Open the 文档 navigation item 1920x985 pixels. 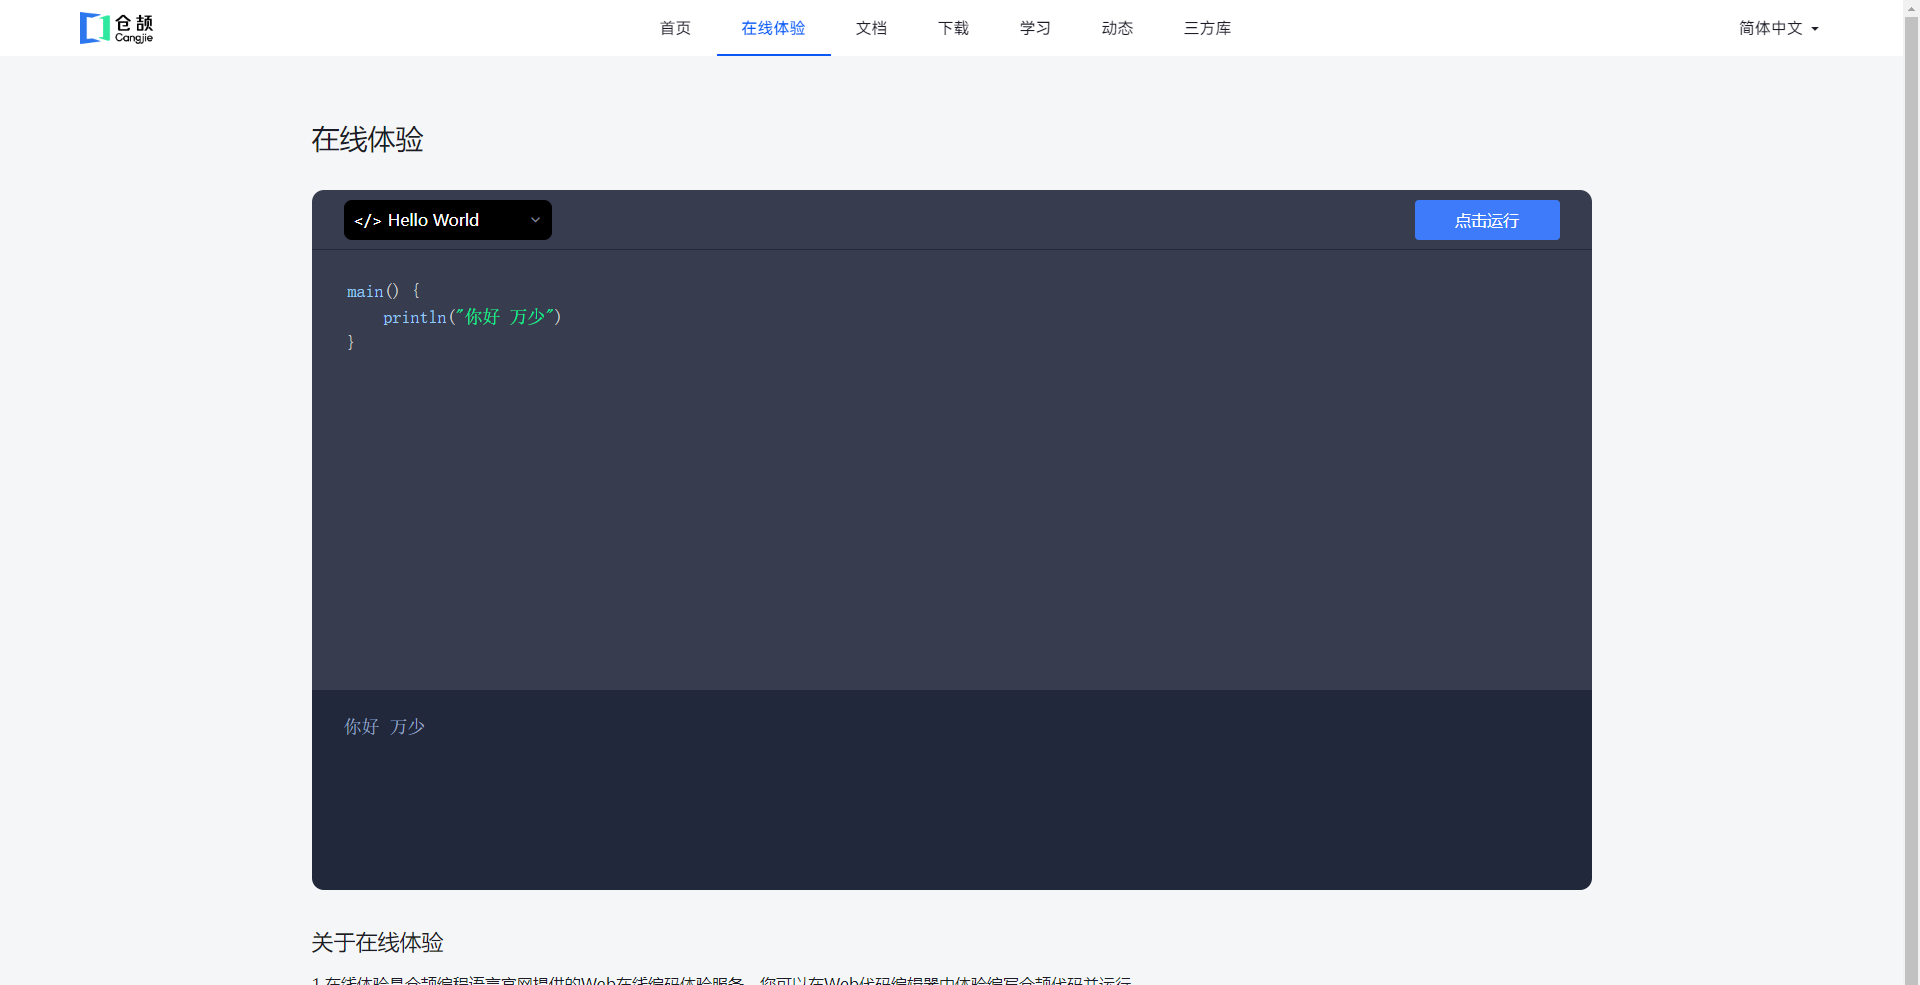coord(871,28)
